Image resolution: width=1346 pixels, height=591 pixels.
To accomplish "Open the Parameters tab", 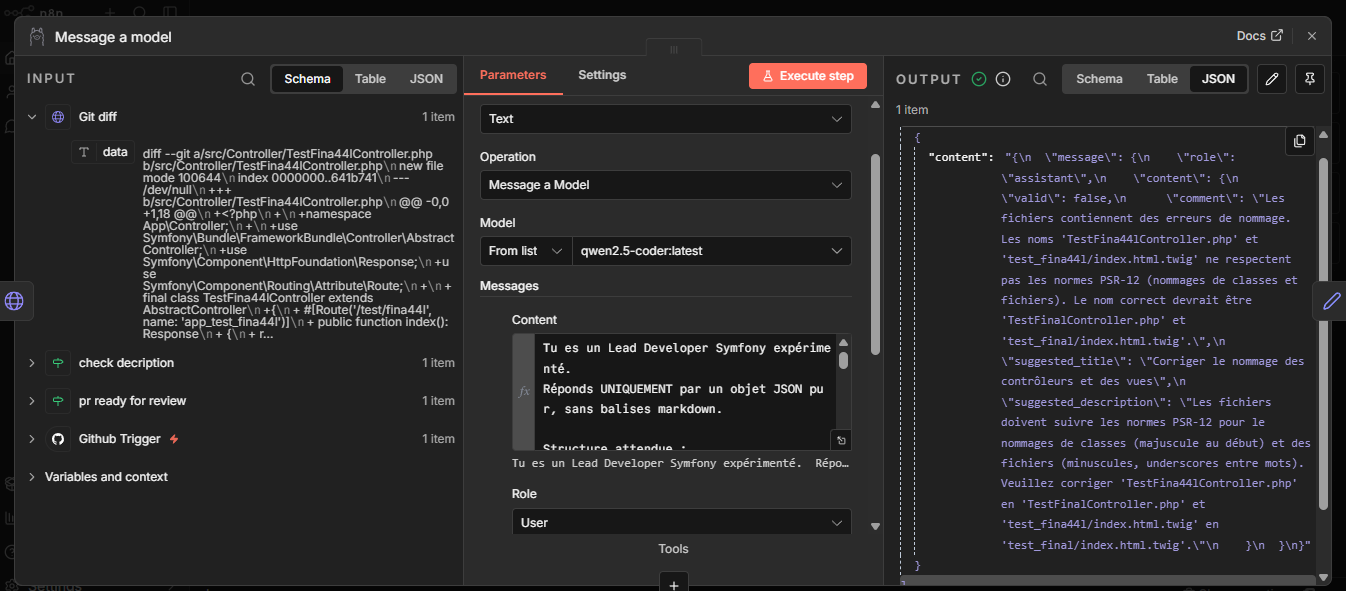I will [x=513, y=75].
